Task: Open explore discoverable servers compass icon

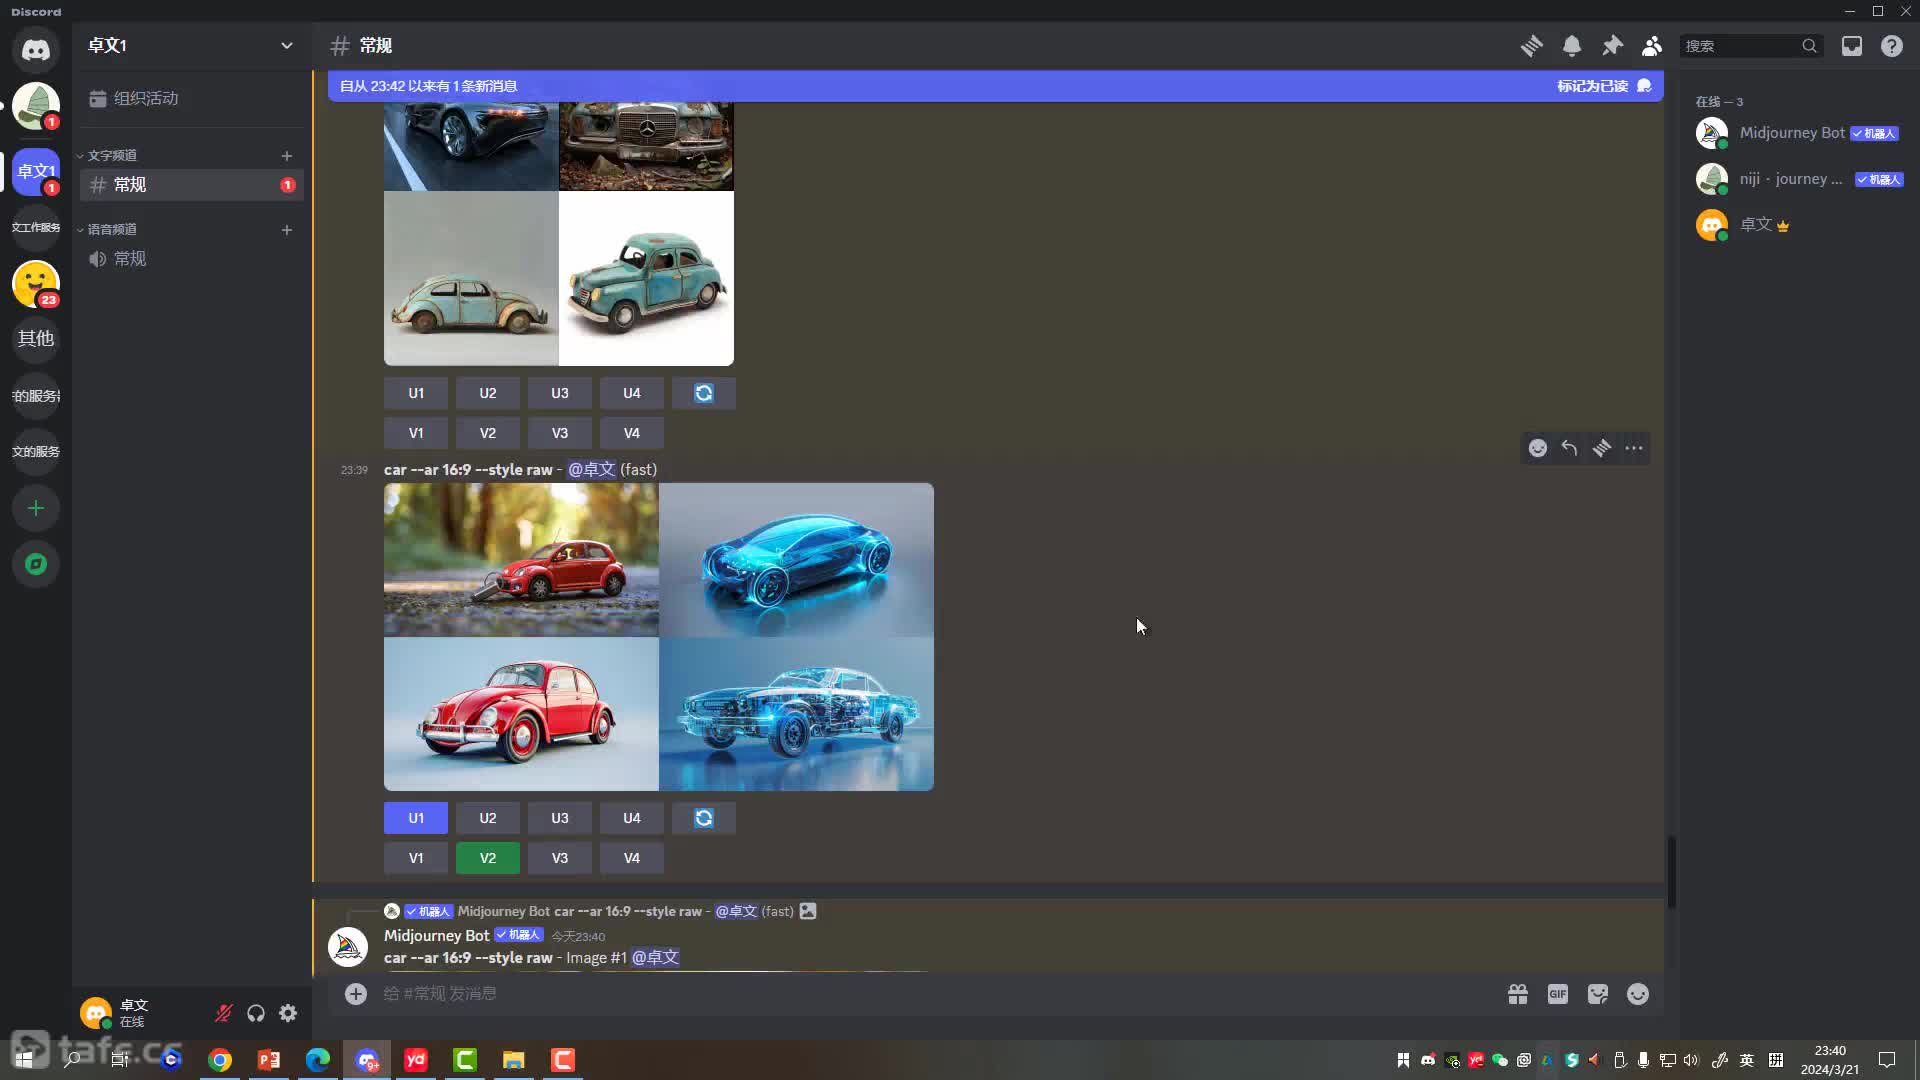Action: pyautogui.click(x=36, y=564)
